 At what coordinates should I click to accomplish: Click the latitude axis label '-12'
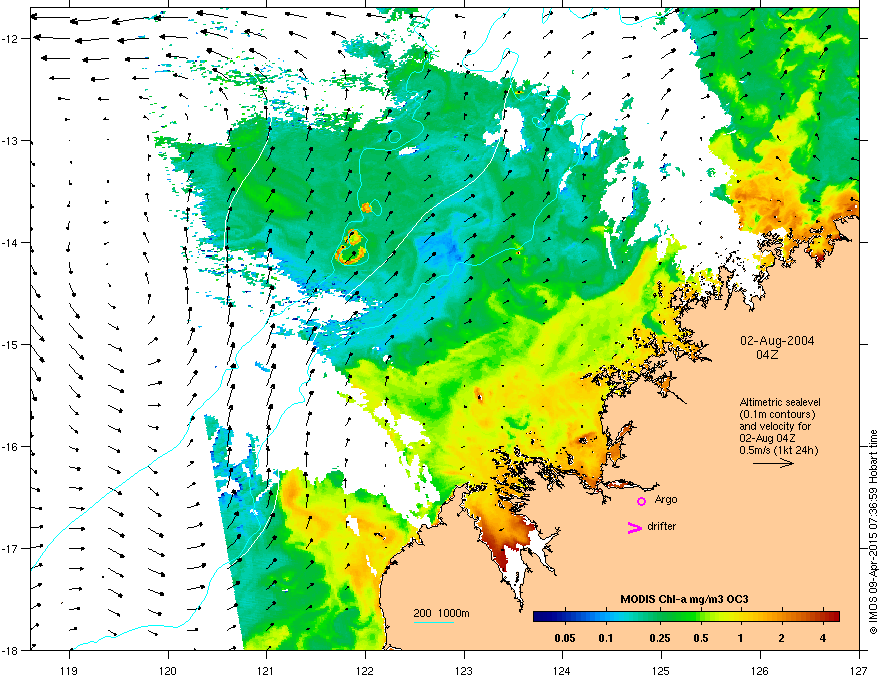point(11,39)
